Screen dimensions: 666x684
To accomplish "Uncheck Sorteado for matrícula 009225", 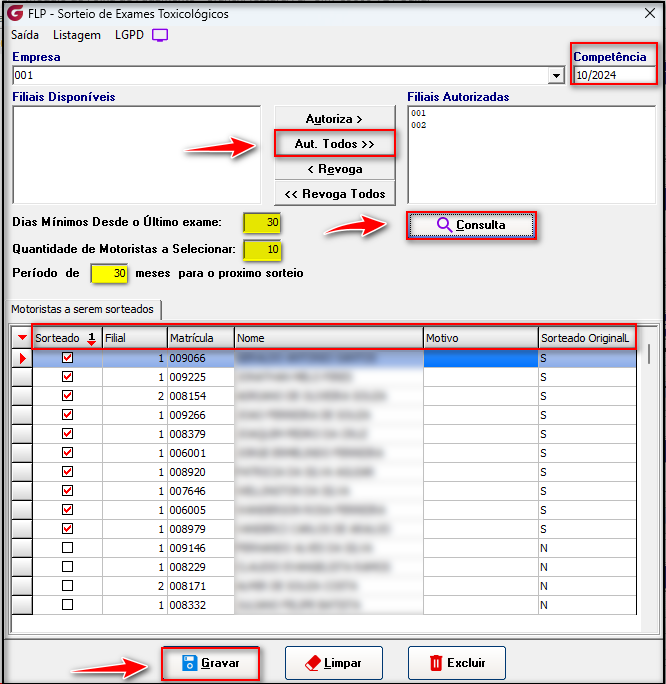I will tap(68, 376).
